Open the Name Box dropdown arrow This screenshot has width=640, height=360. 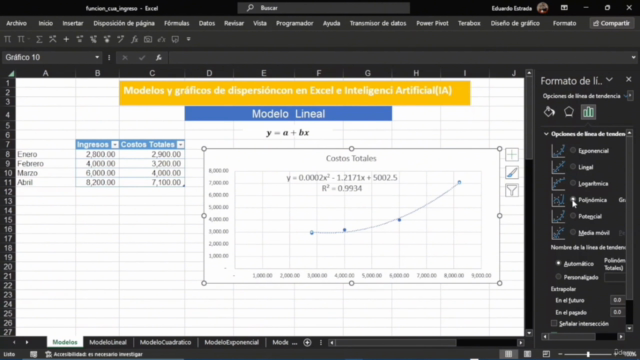(97, 58)
